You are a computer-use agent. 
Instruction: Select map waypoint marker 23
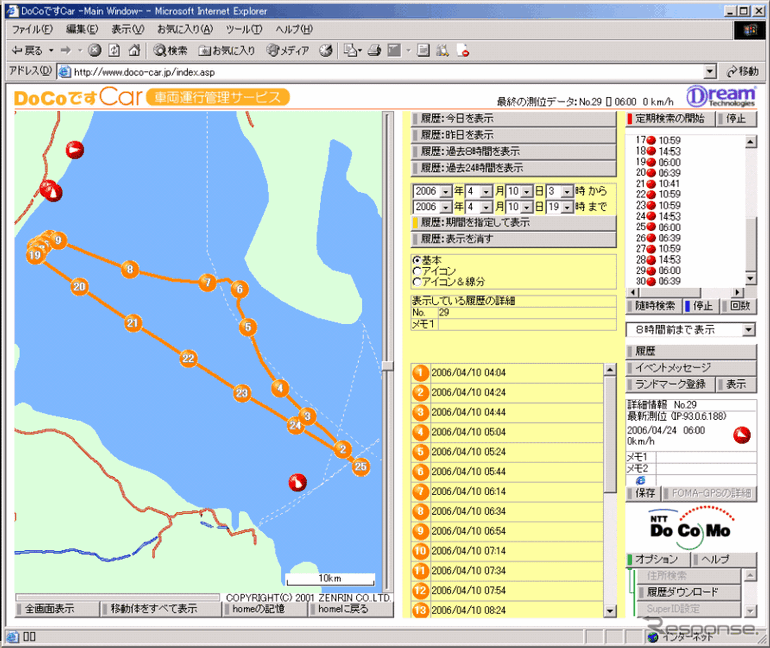[242, 393]
